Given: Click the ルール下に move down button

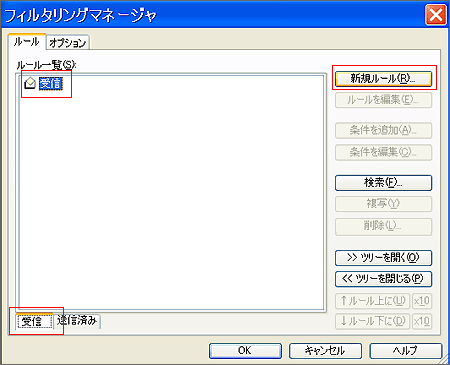Looking at the screenshot, I should tap(372, 321).
